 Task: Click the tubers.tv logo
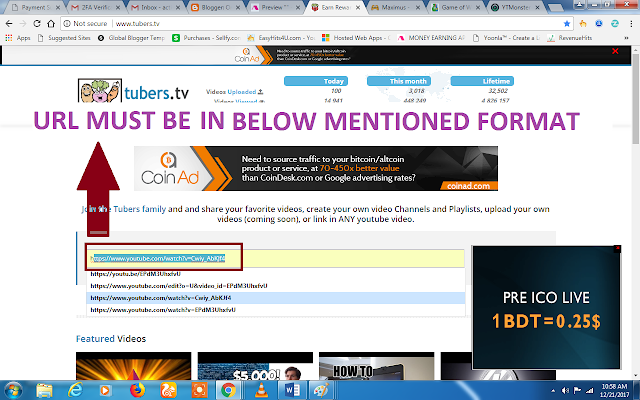133,91
